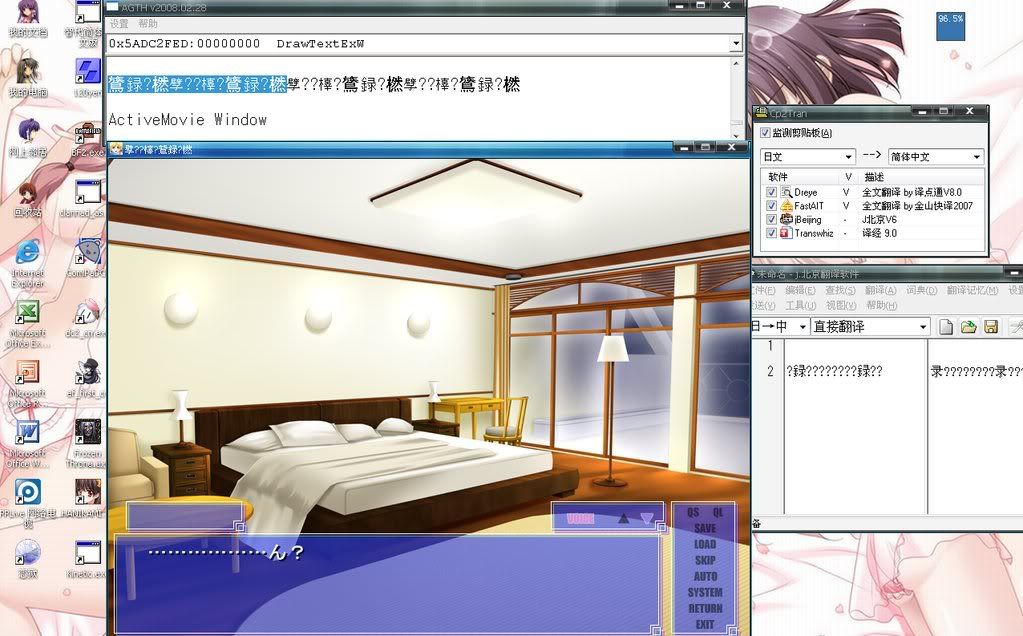The image size is (1023, 636).
Task: Click the "ActiveMovie Window" line in AGTH output
Action: [x=188, y=119]
